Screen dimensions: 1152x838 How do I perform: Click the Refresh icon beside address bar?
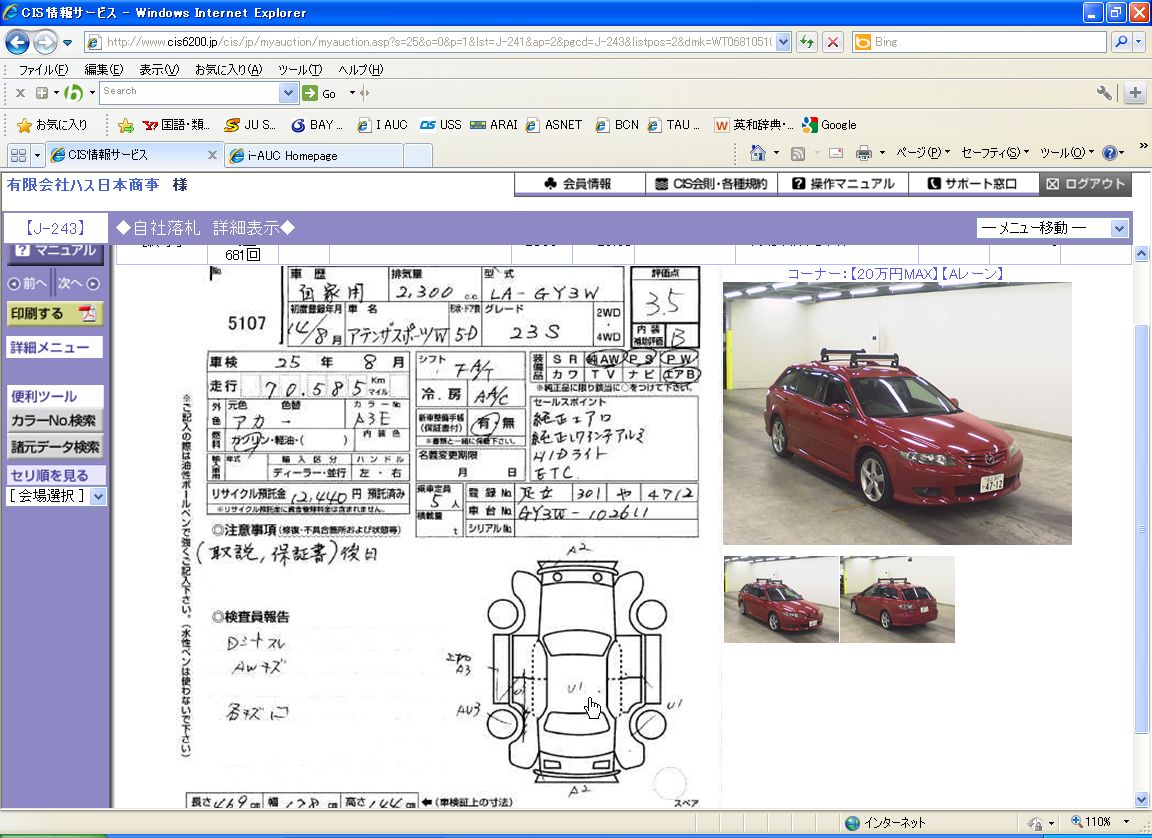(806, 42)
